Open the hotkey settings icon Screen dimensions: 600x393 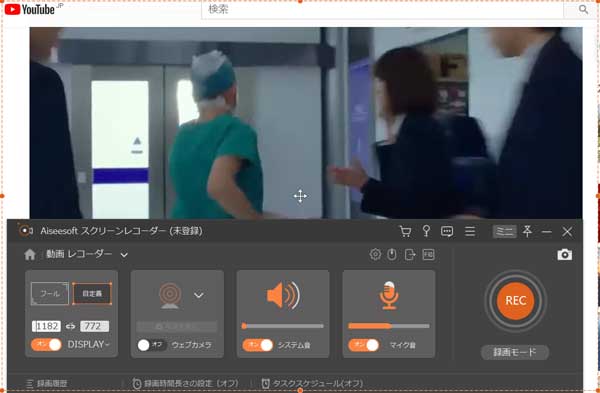(x=428, y=254)
